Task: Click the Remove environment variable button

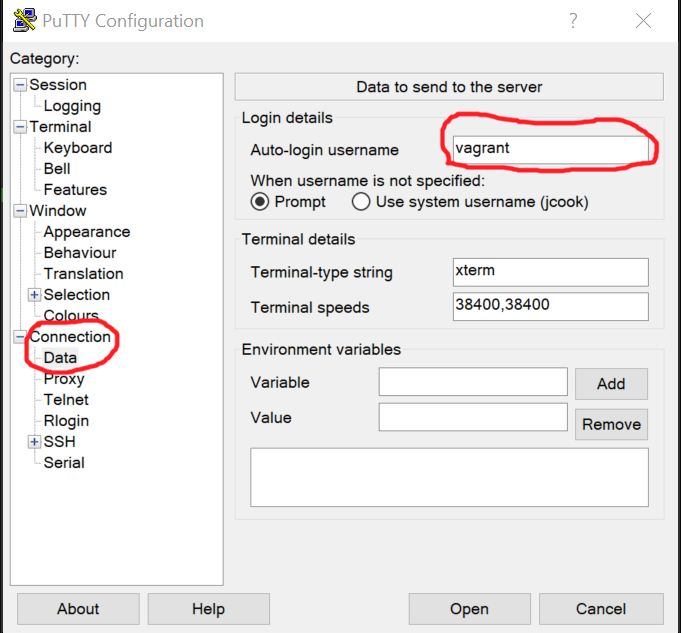Action: [611, 424]
